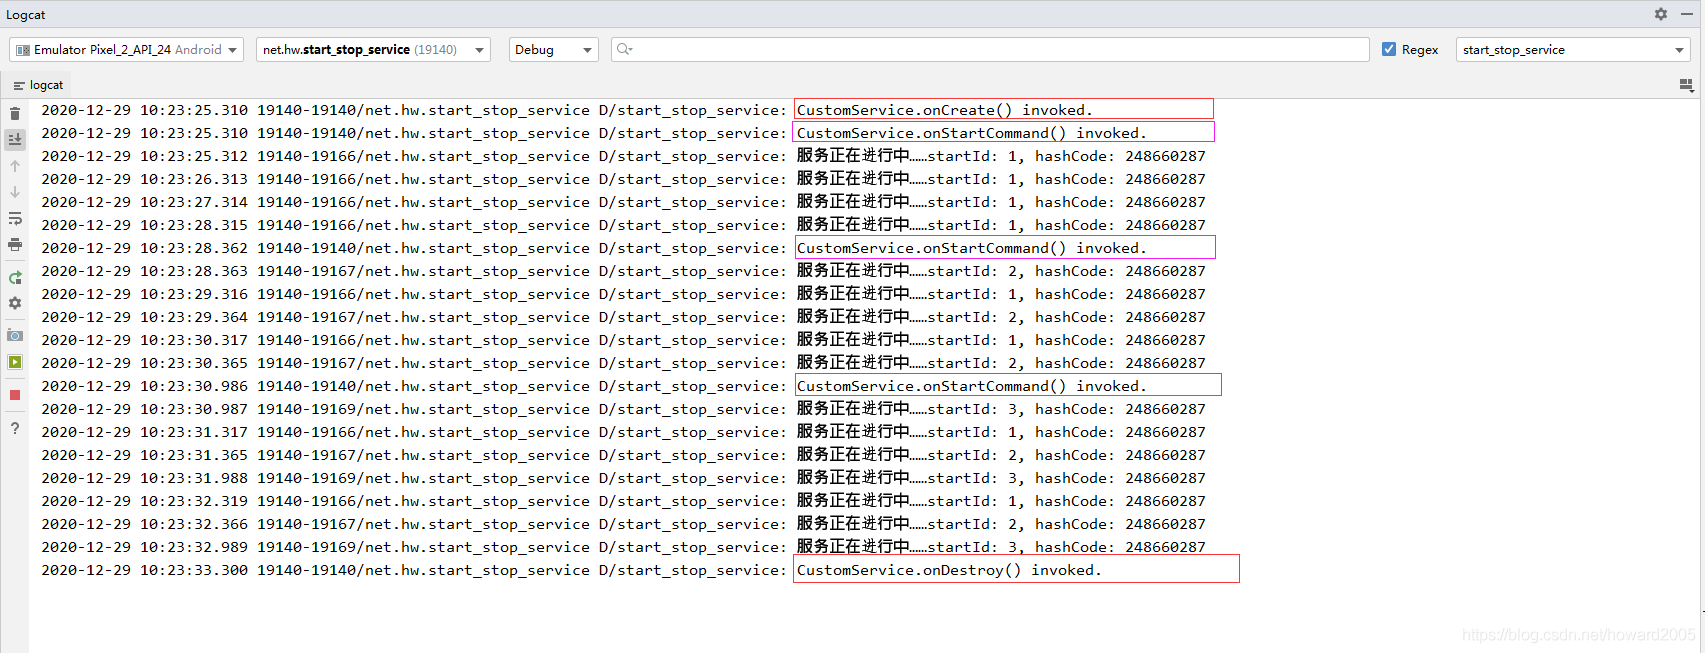Viewport: 1705px width, 653px height.
Task: Open the Emulator Pixel_2_API_24 device dropdown
Action: pos(126,49)
